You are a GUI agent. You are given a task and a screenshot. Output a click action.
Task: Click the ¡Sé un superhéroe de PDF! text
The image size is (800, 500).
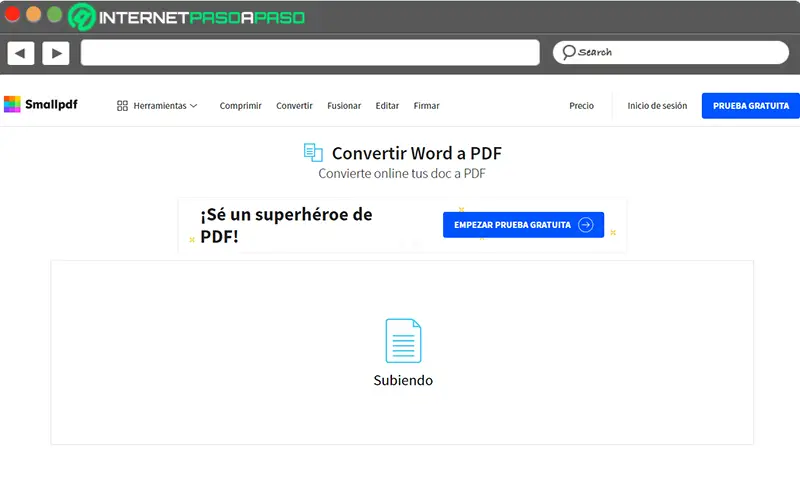[286, 225]
